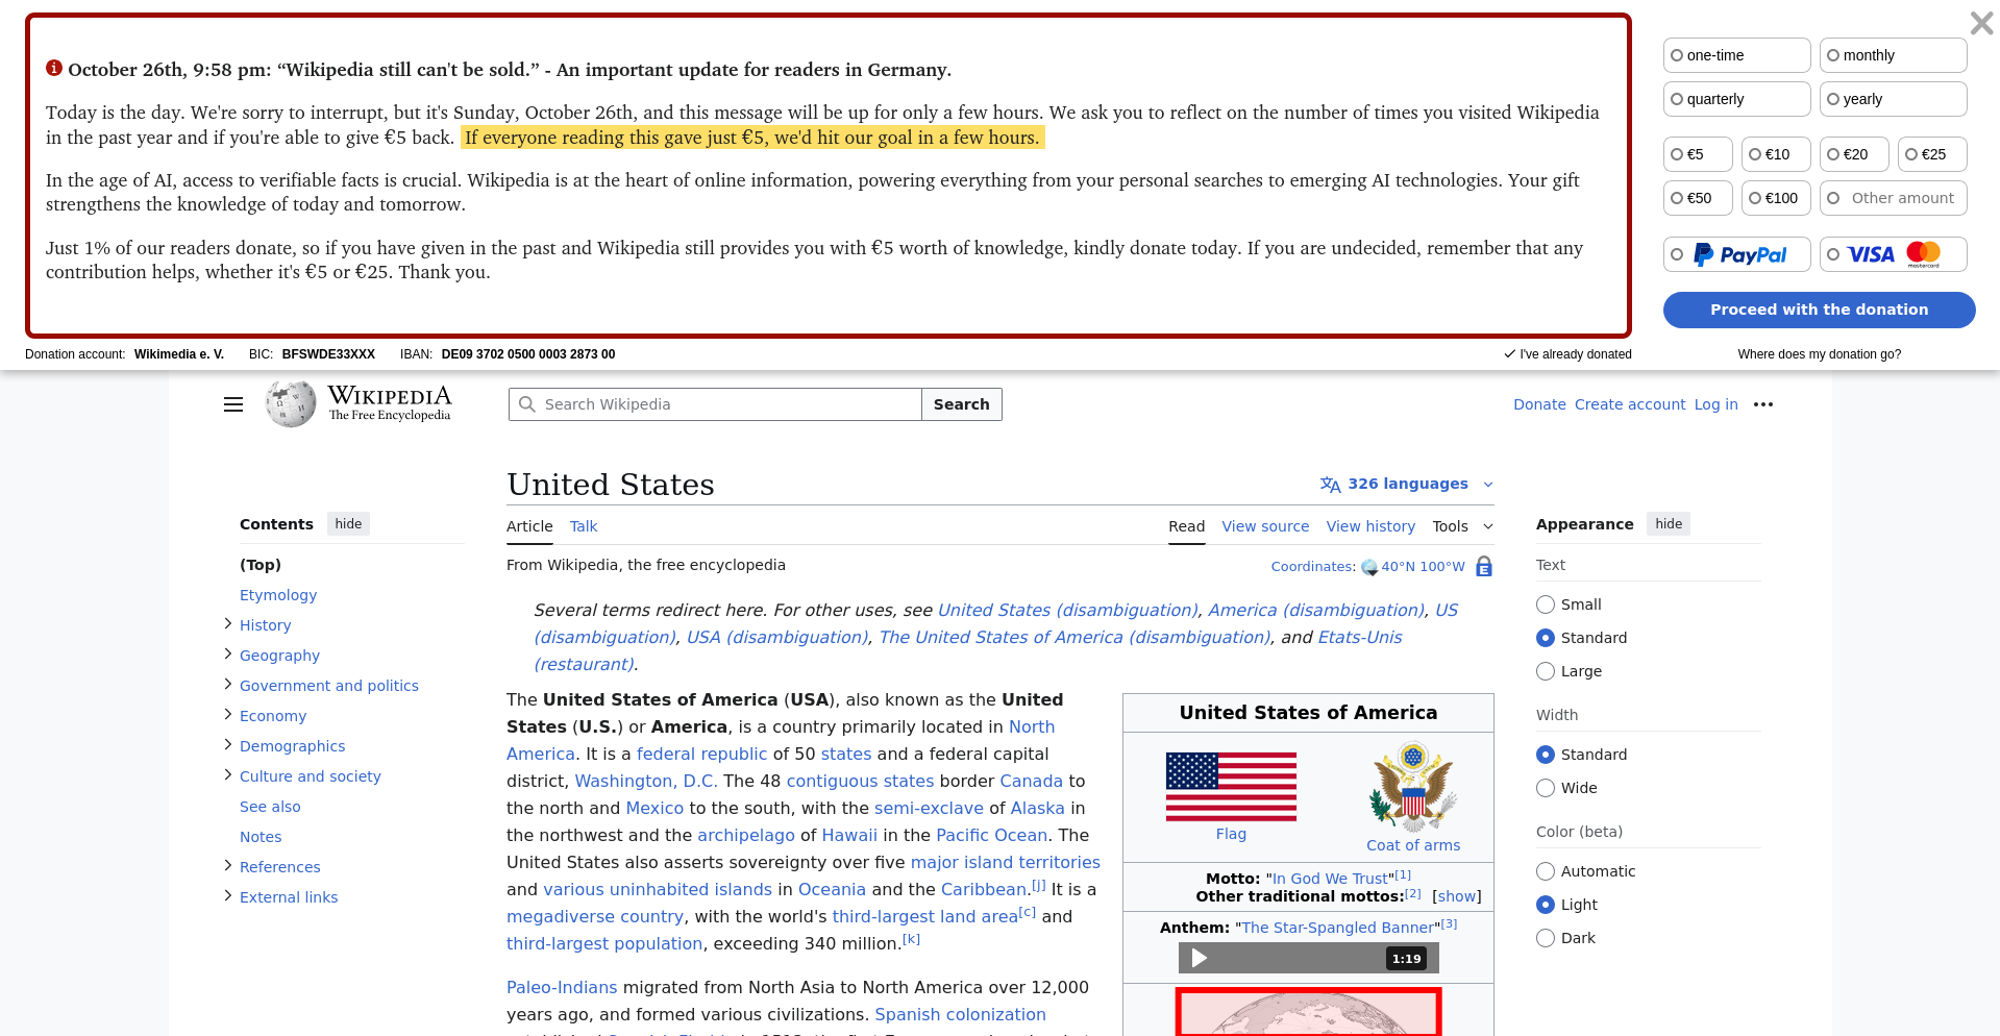The width and height of the screenshot is (2000, 1036).
Task: Expand the History section in contents
Action: [228, 624]
